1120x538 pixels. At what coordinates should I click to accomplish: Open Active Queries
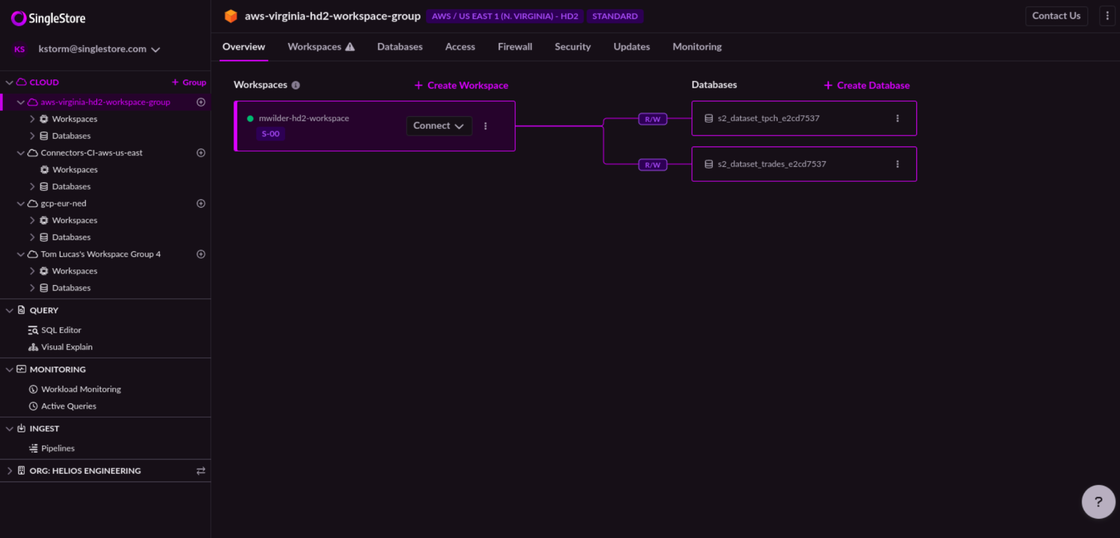(69, 406)
